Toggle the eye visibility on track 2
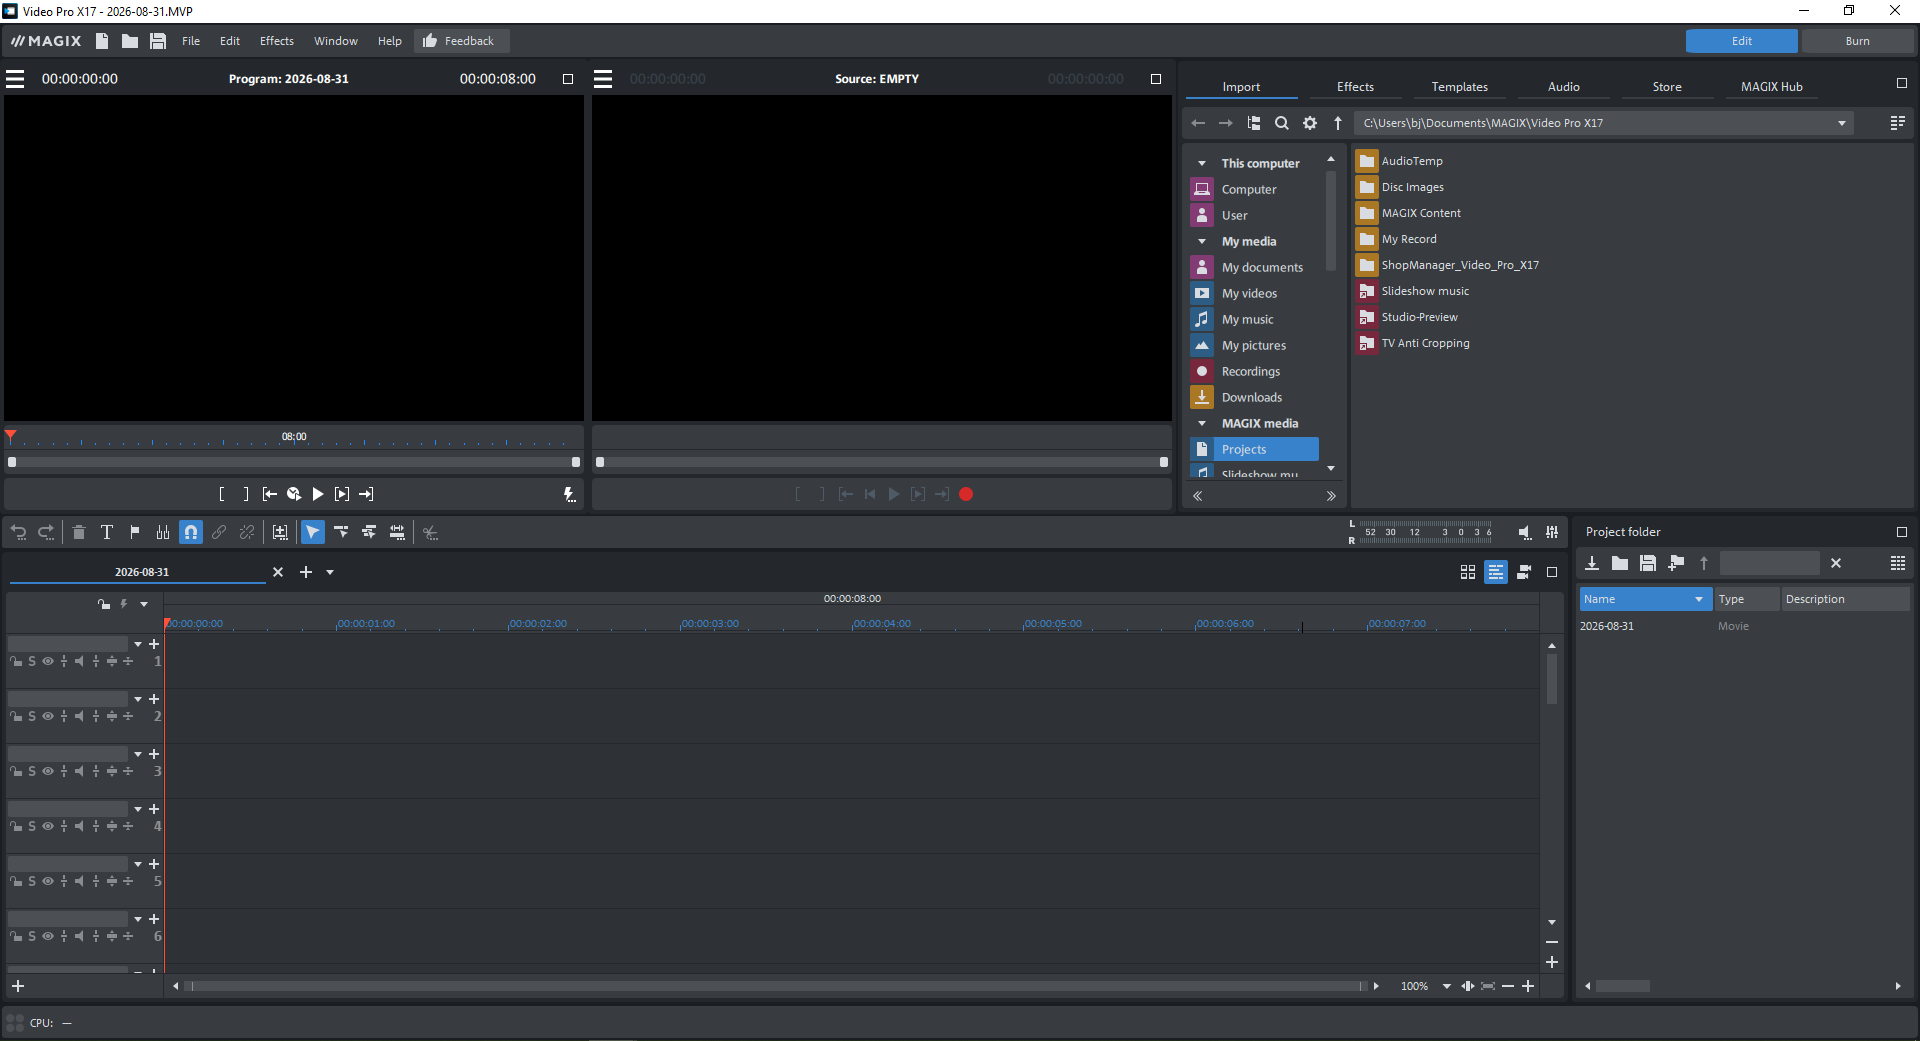The width and height of the screenshot is (1920, 1041). (x=47, y=716)
